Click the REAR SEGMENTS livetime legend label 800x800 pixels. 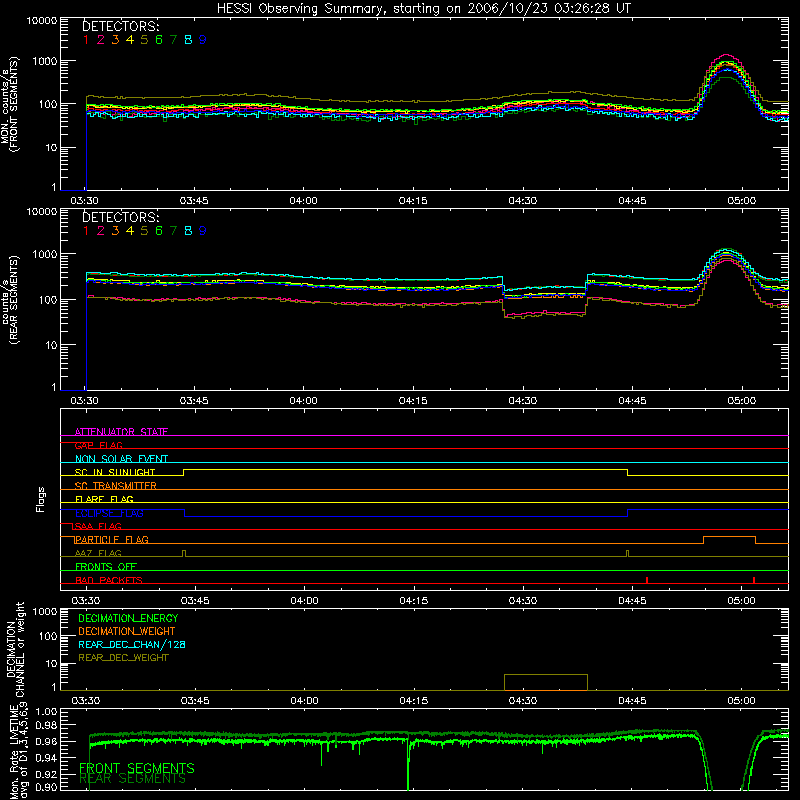pos(133,779)
